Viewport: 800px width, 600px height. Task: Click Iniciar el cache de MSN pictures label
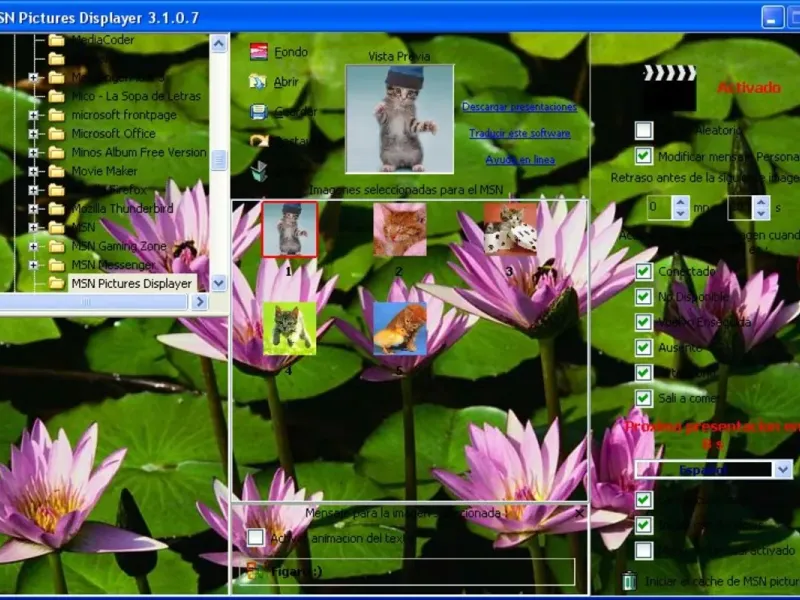[722, 581]
